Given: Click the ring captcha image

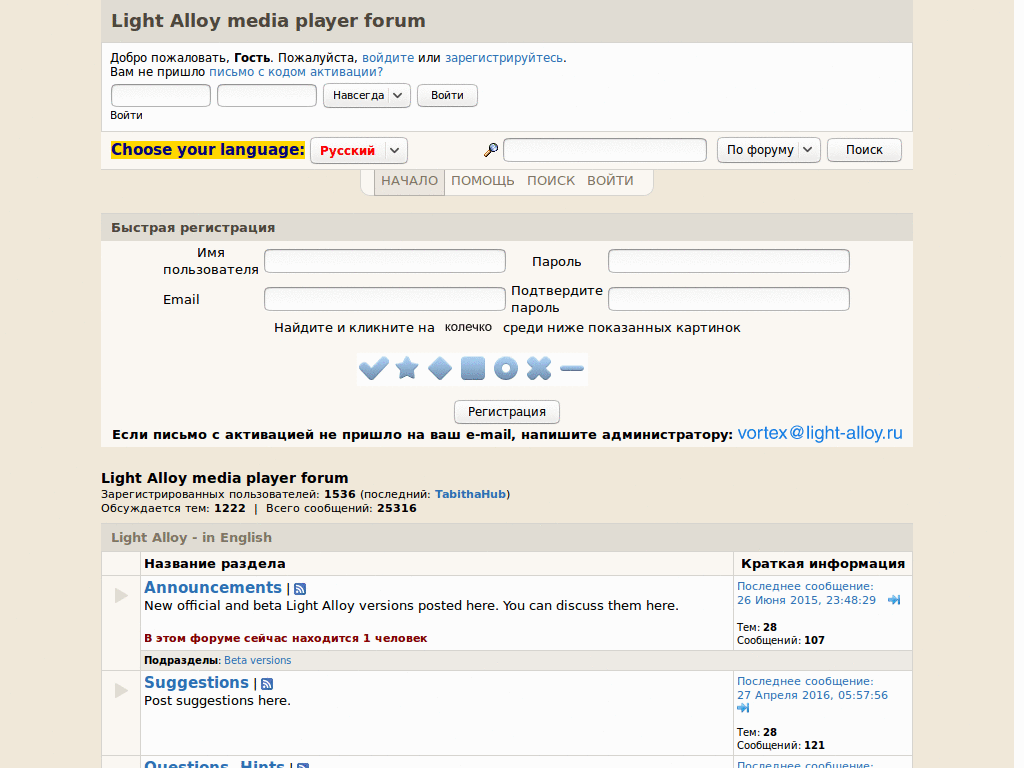Looking at the screenshot, I should 505,368.
